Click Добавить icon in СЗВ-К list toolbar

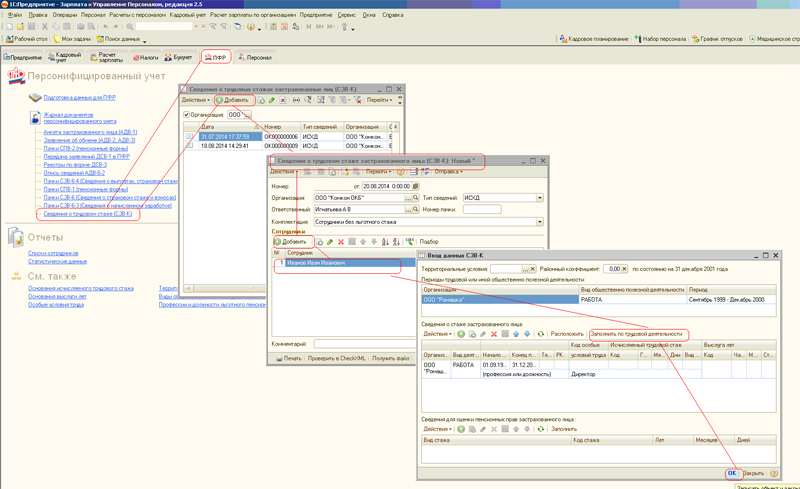click(x=232, y=100)
